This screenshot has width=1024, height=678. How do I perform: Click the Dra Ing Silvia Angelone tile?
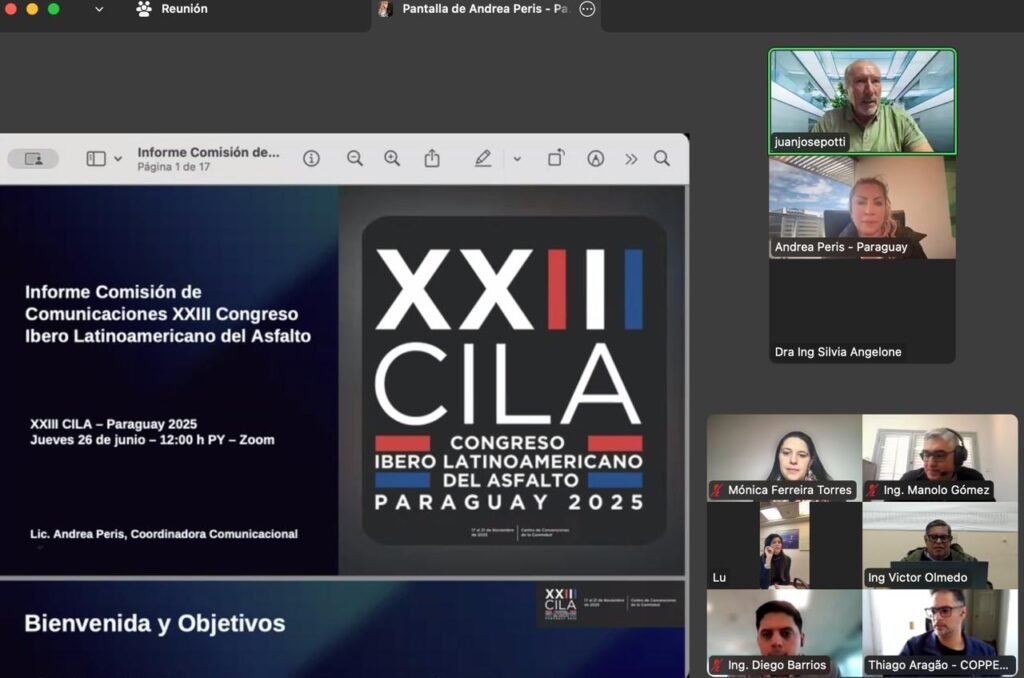(x=862, y=313)
